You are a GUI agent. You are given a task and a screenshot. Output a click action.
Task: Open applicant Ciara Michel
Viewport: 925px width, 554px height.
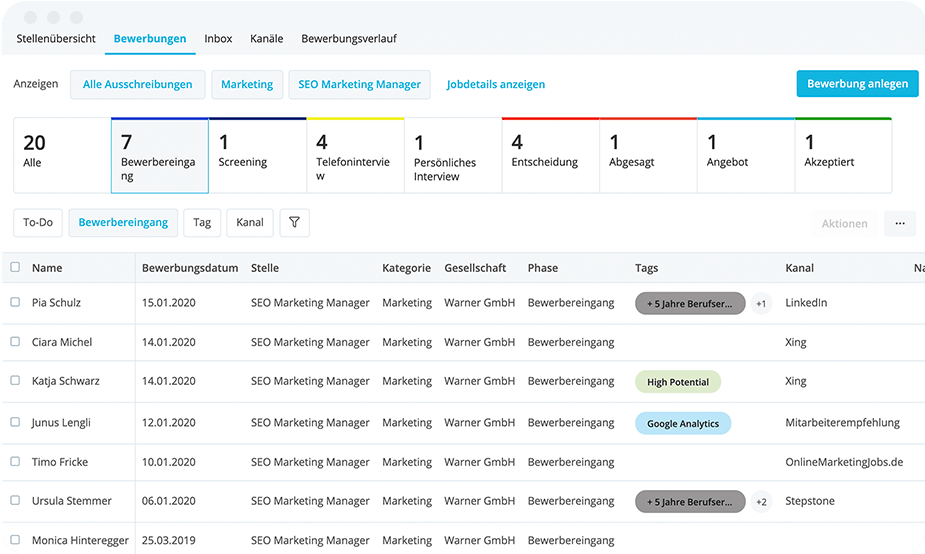click(62, 342)
